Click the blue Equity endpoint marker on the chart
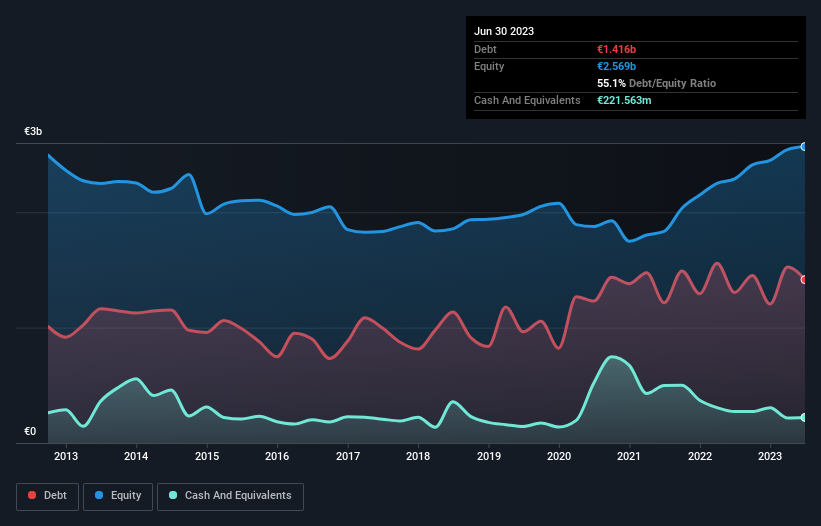821x526 pixels. point(804,147)
